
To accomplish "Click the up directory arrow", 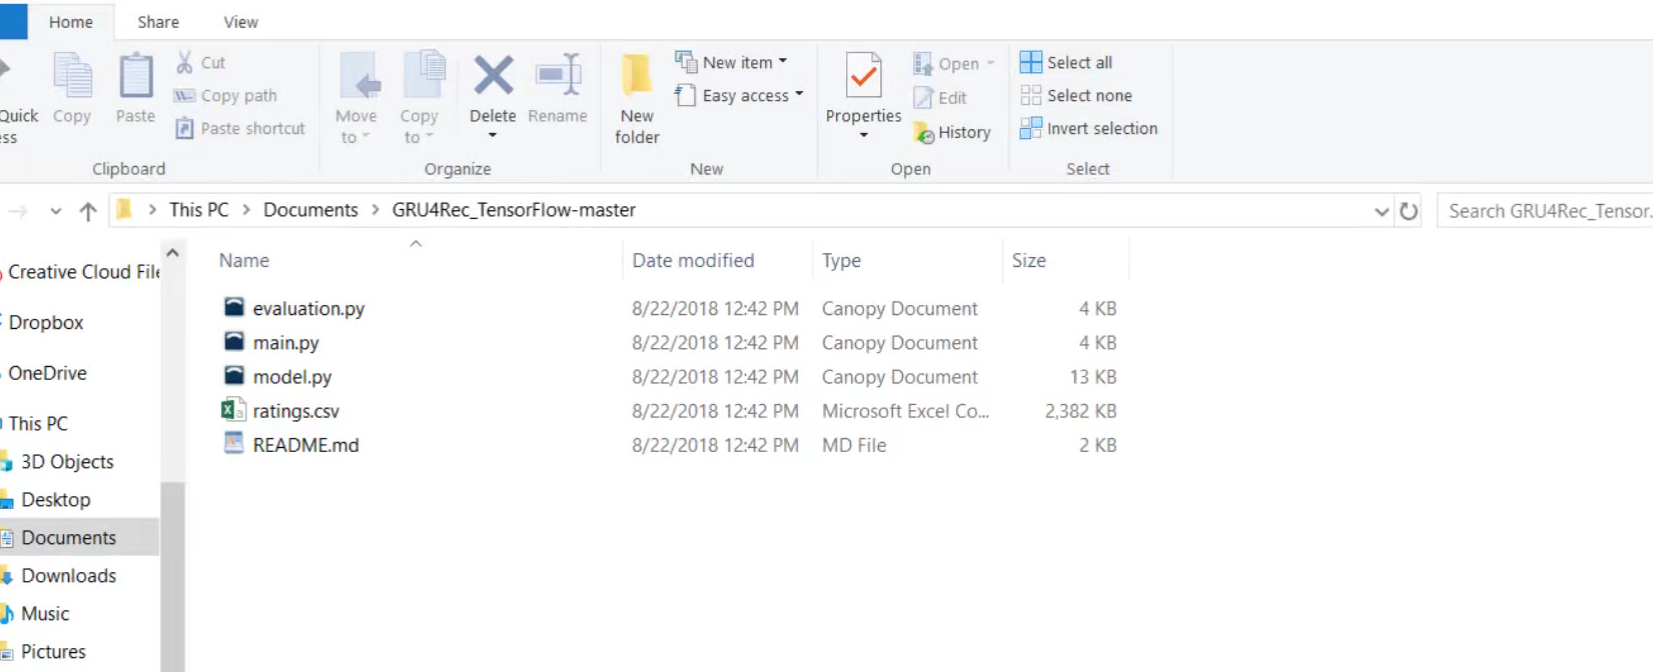I will [88, 211].
